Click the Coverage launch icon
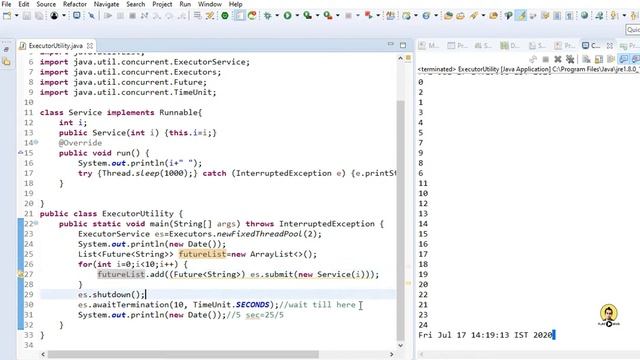Screen dimensions: 640x360 point(308,16)
